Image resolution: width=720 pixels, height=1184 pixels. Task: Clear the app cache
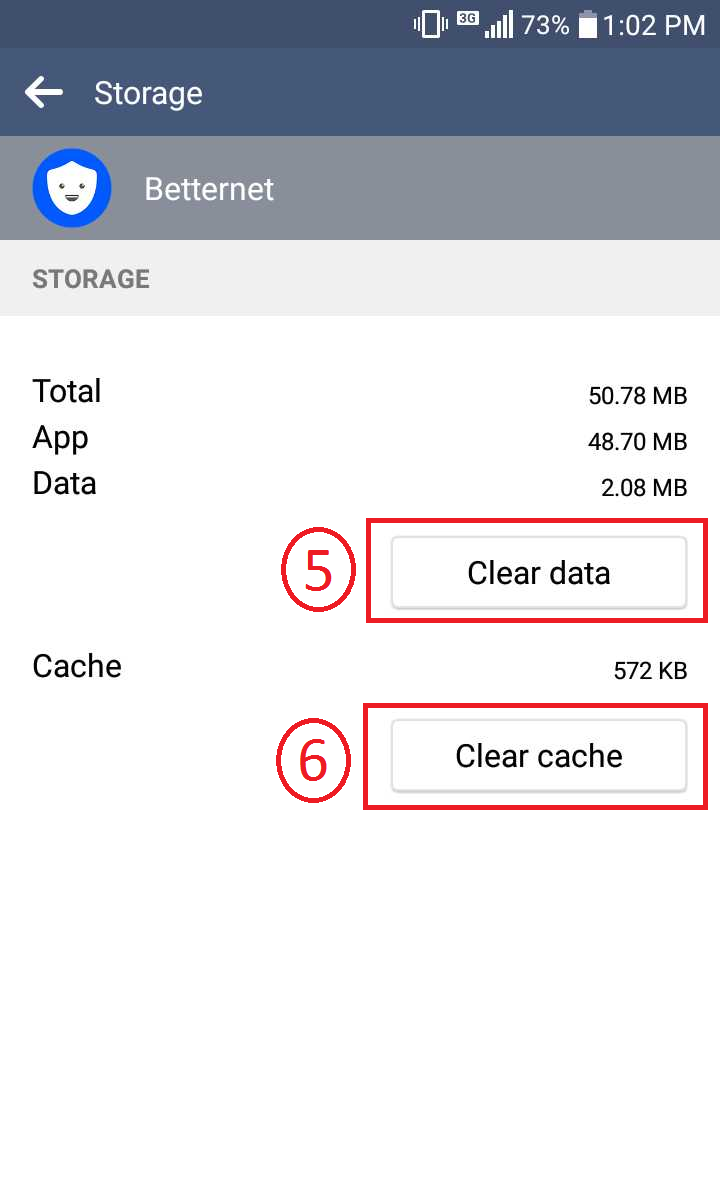[x=539, y=756]
